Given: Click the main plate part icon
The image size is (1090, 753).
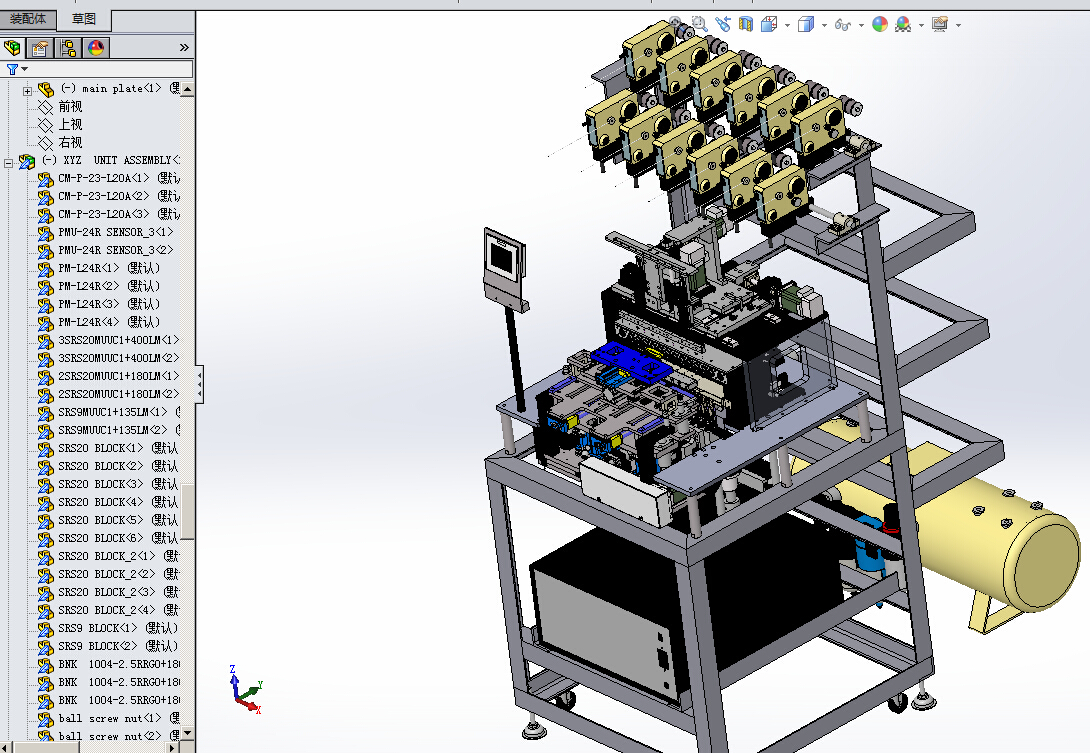Looking at the screenshot, I should [46, 89].
